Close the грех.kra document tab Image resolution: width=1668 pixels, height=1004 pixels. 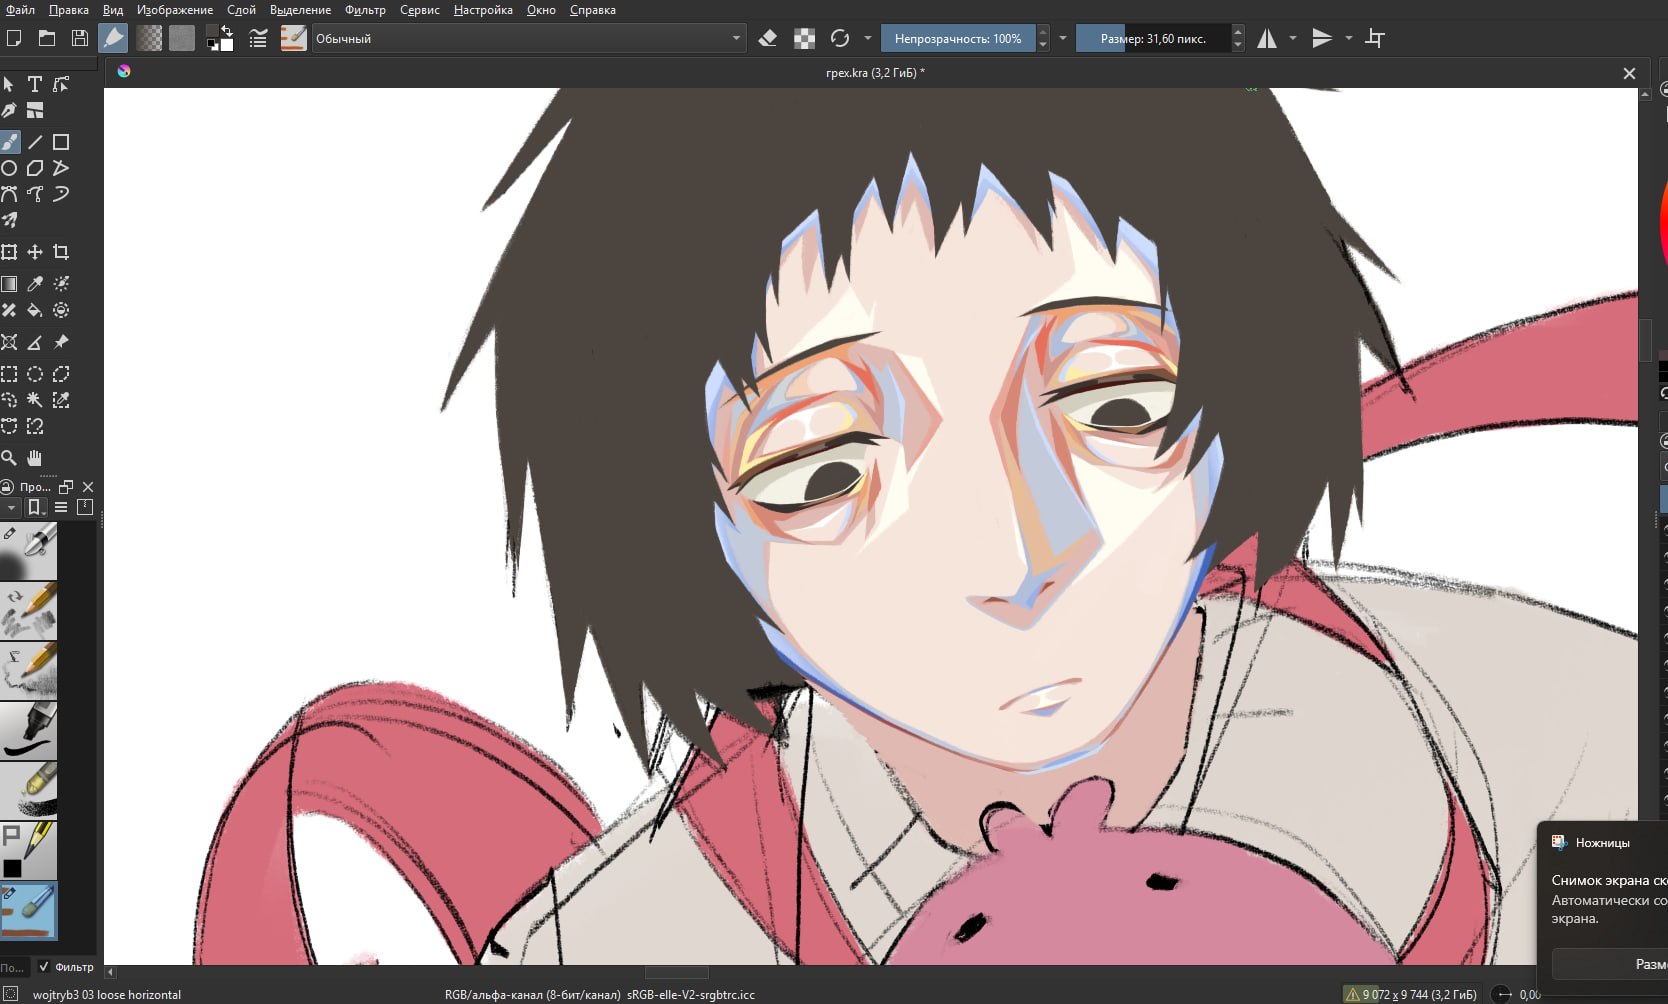1629,73
